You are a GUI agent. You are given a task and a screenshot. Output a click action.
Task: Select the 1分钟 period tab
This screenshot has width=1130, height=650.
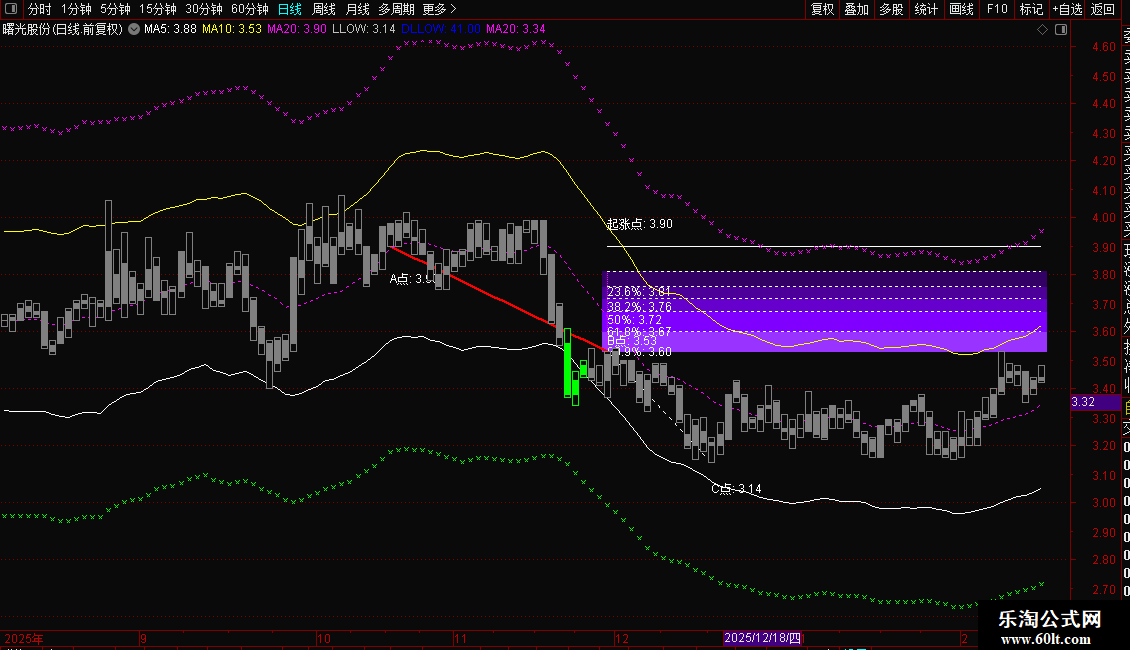pyautogui.click(x=76, y=9)
